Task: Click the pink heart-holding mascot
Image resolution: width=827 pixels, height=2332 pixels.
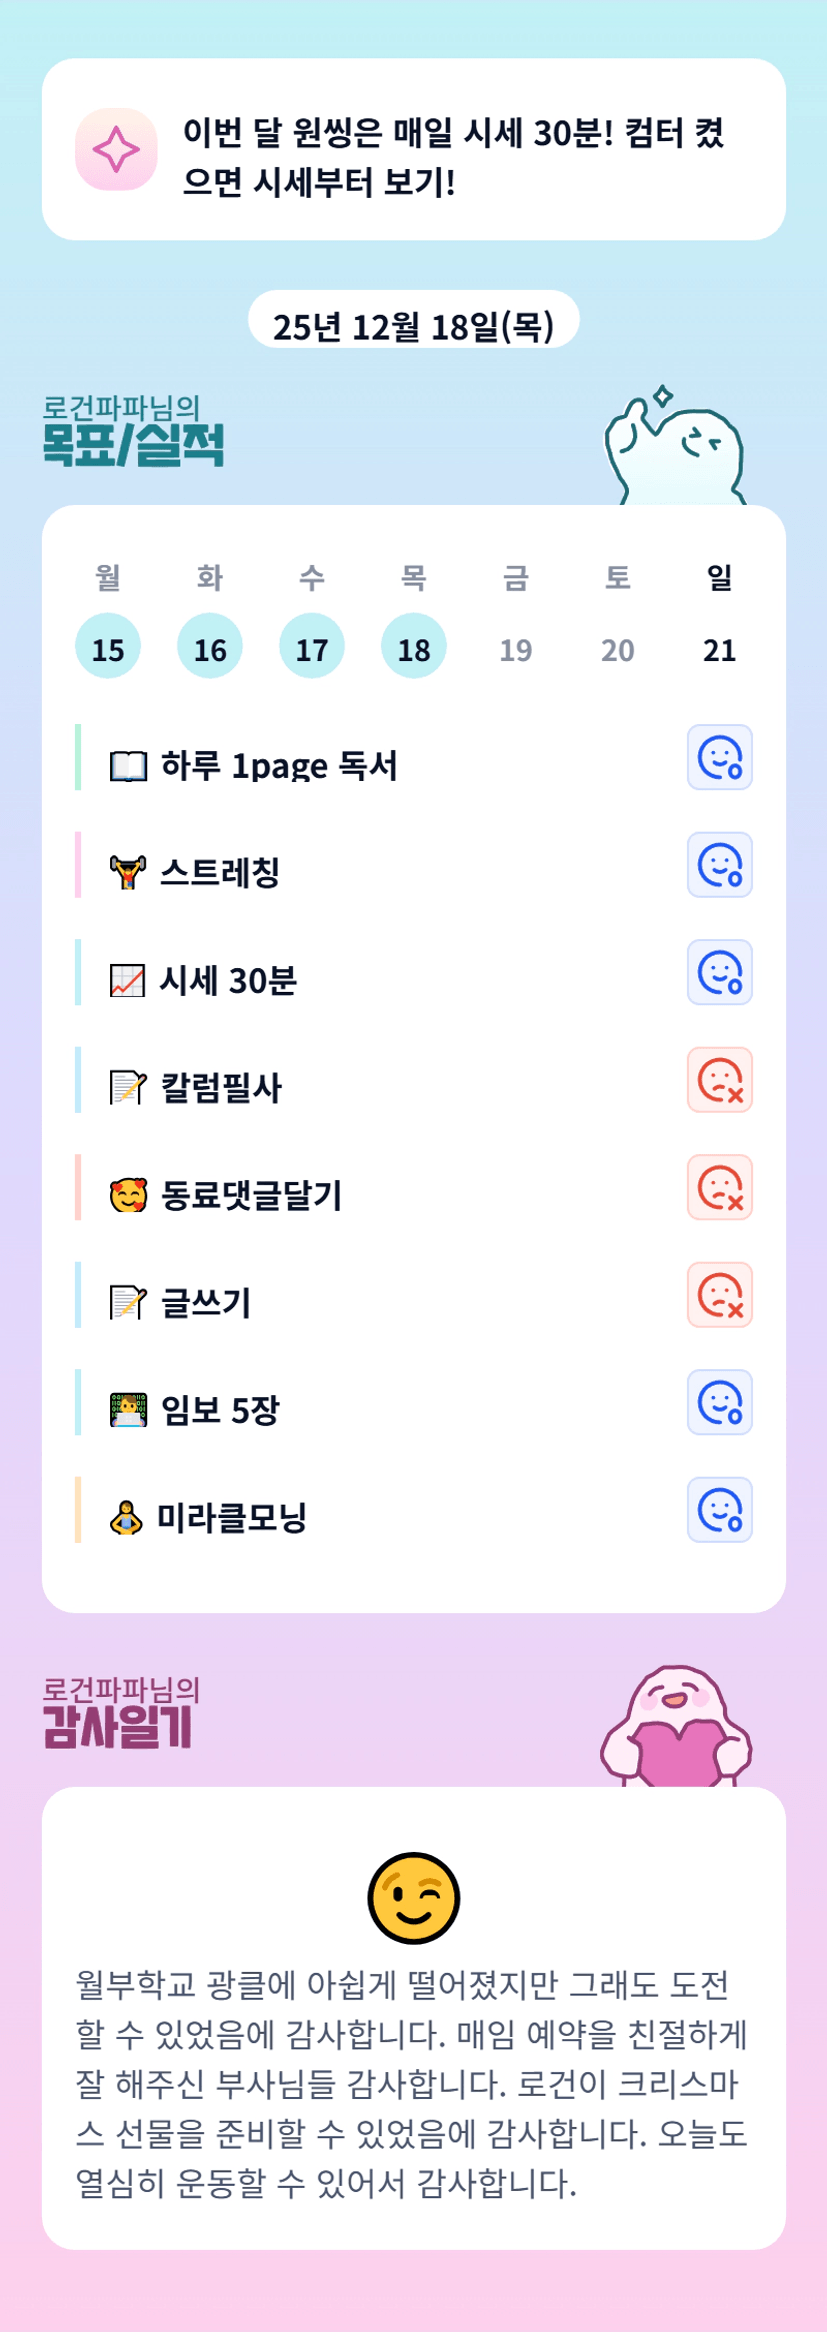Action: [676, 1728]
